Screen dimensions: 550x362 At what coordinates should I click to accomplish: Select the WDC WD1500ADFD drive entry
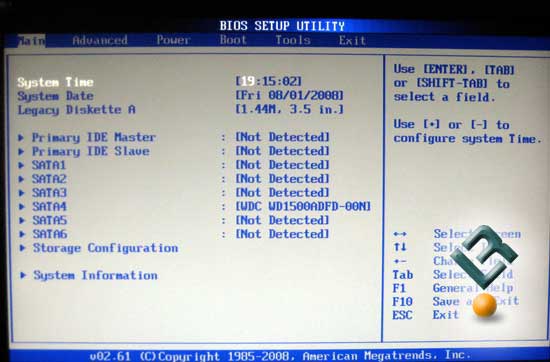coord(303,206)
